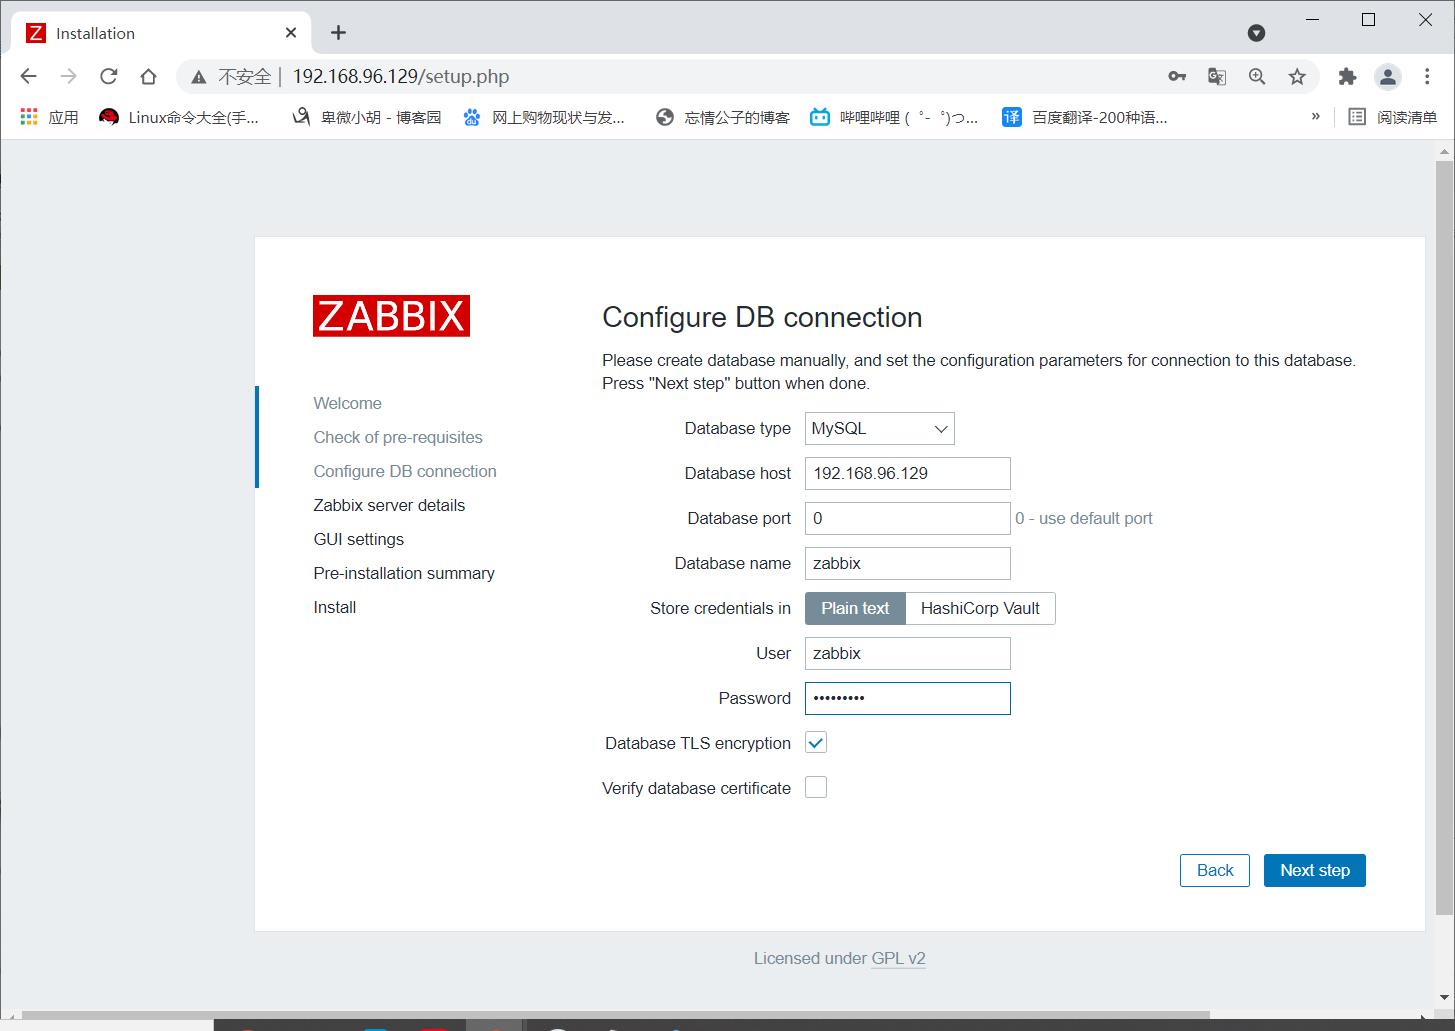This screenshot has width=1455, height=1031.
Task: Open the extensions puzzle icon
Action: pos(1347,76)
